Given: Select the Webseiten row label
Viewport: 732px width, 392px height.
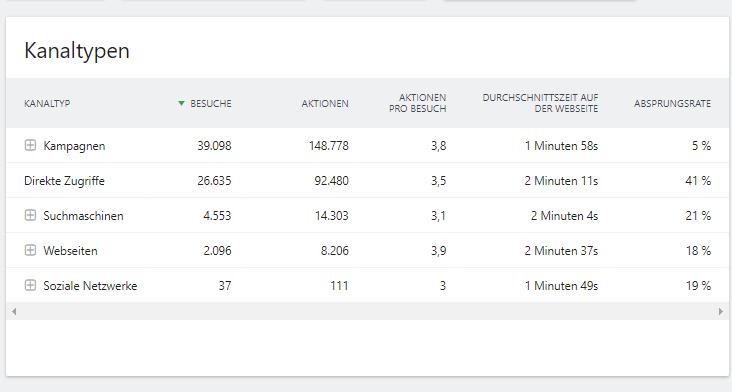Looking at the screenshot, I should click(x=70, y=251).
